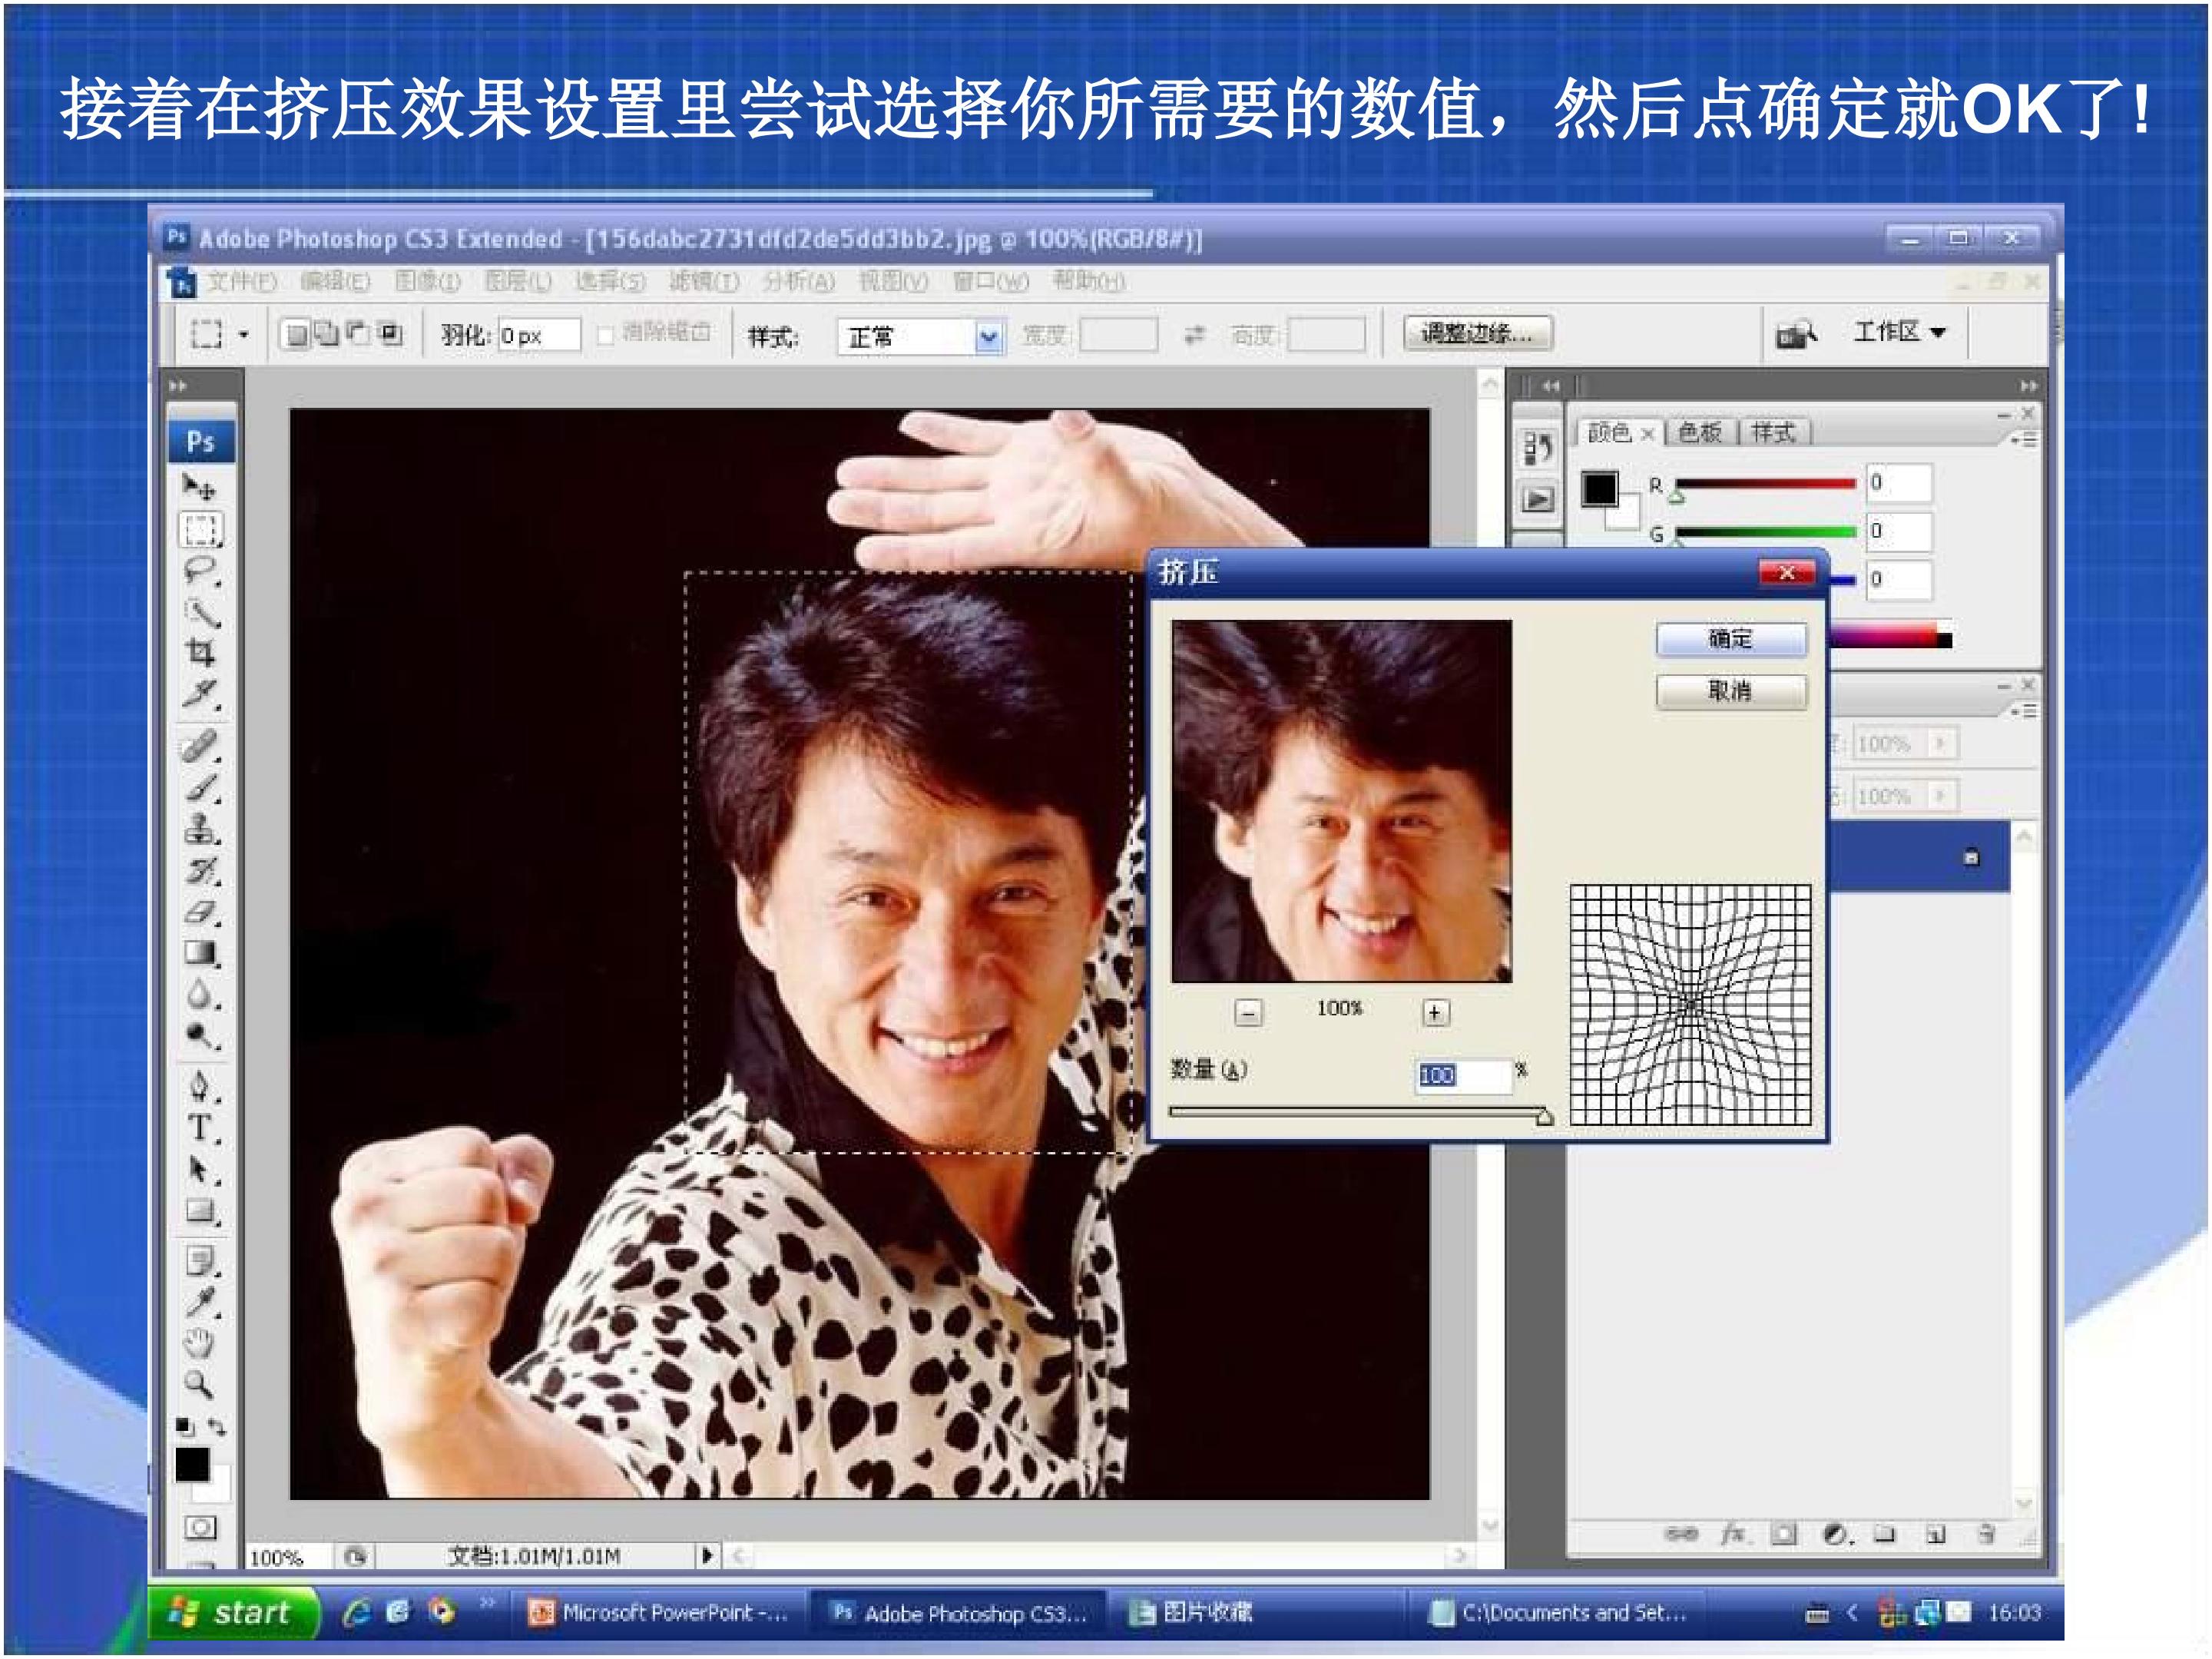The image size is (2212, 1659).
Task: Switch to Microsoft PowerPoint taskbar item
Action: click(x=660, y=1613)
